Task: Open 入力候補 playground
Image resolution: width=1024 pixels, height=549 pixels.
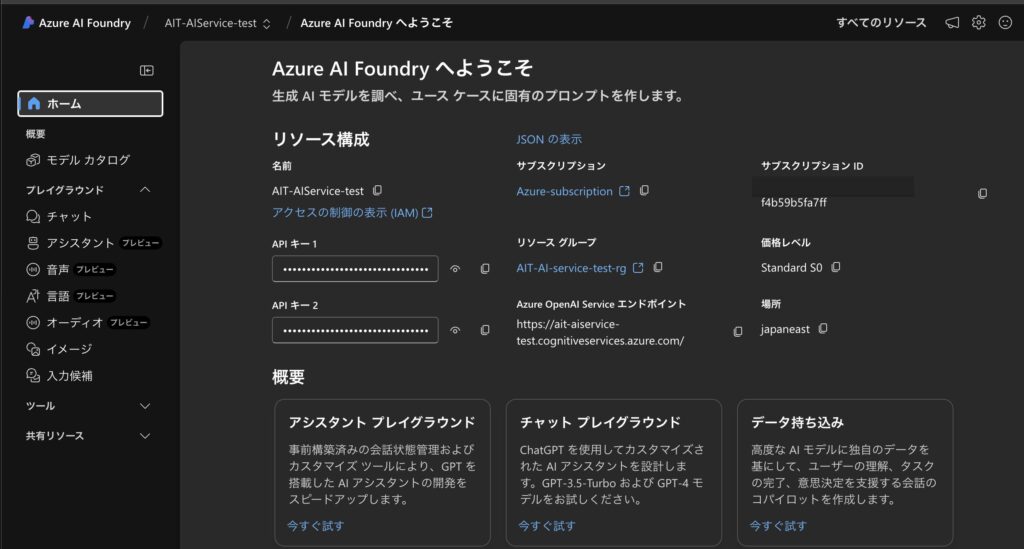Action: point(59,376)
